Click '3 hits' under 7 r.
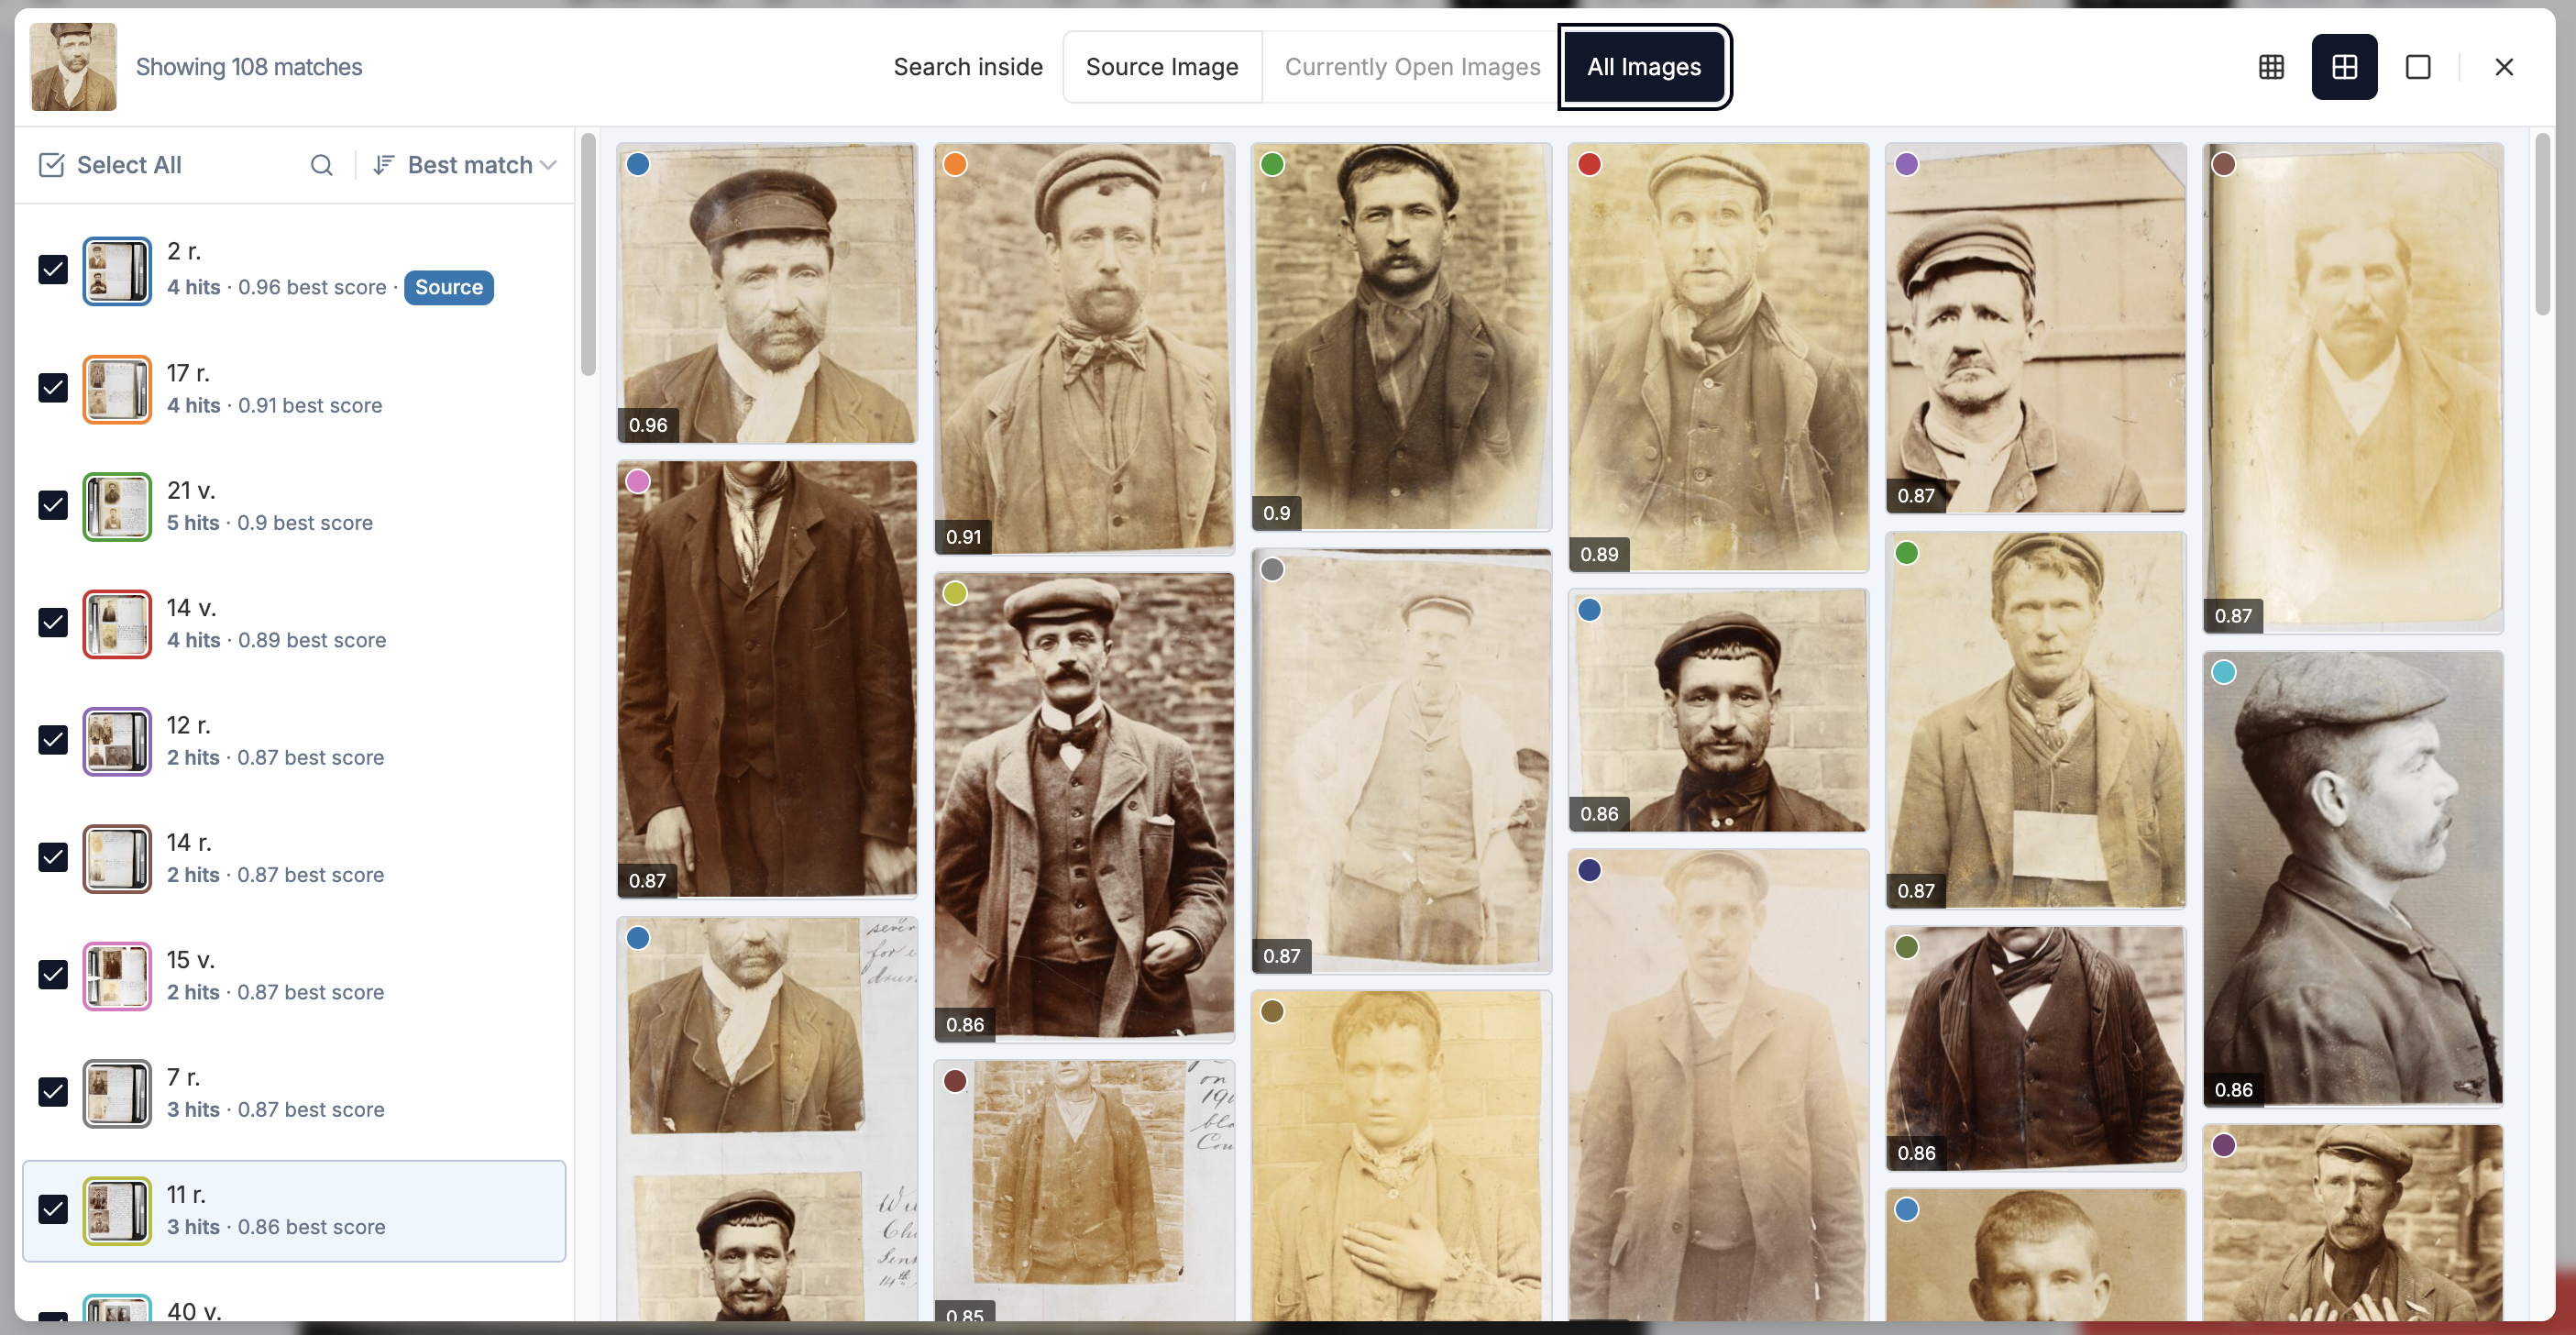Viewport: 2576px width, 1335px height. [x=193, y=1109]
